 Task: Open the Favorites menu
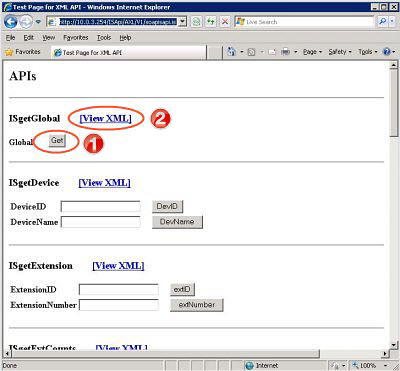point(76,38)
